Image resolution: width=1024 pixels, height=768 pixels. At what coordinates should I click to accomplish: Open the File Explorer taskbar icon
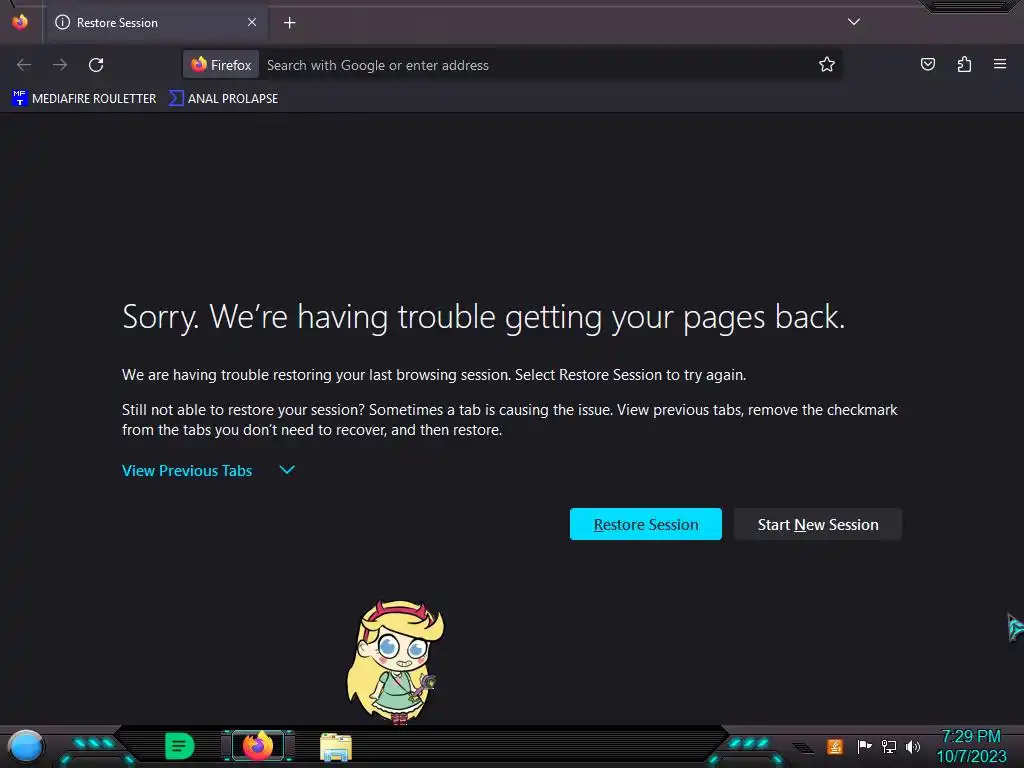point(336,747)
